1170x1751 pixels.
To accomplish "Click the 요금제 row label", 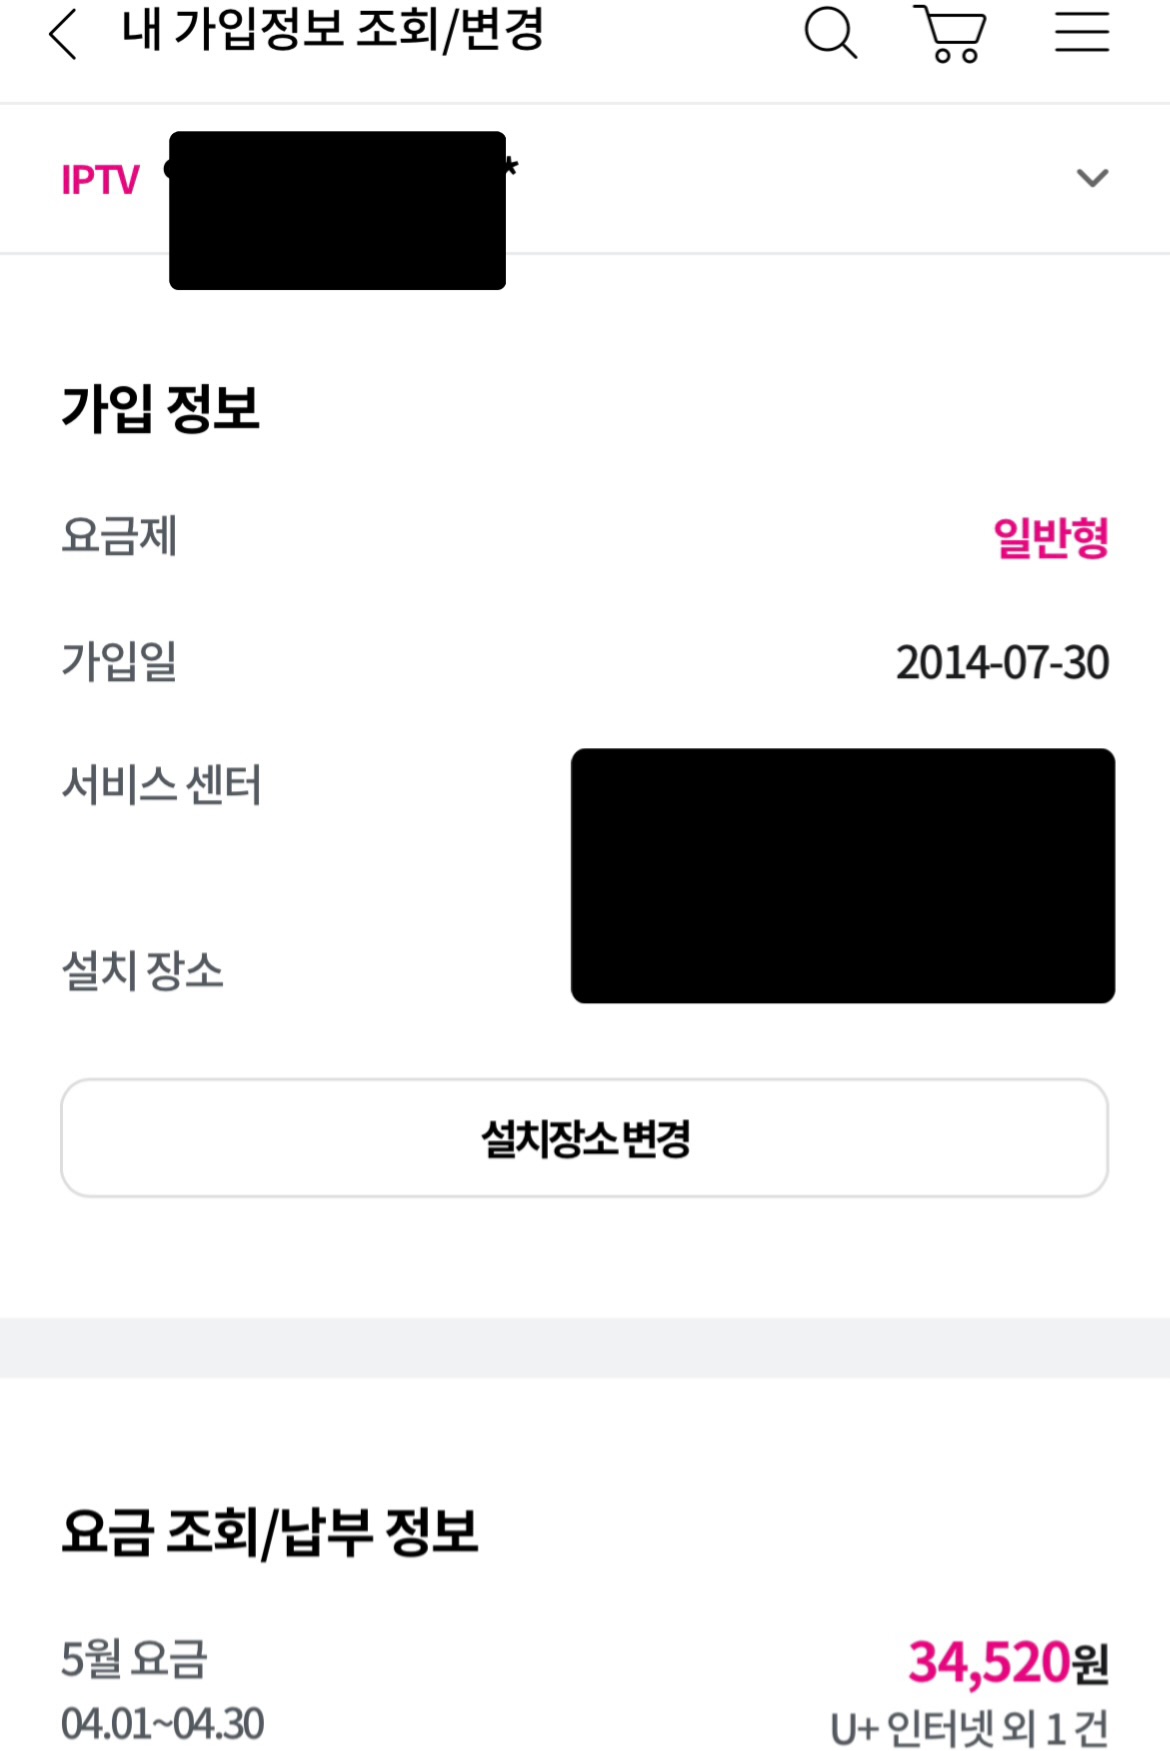I will coord(119,535).
